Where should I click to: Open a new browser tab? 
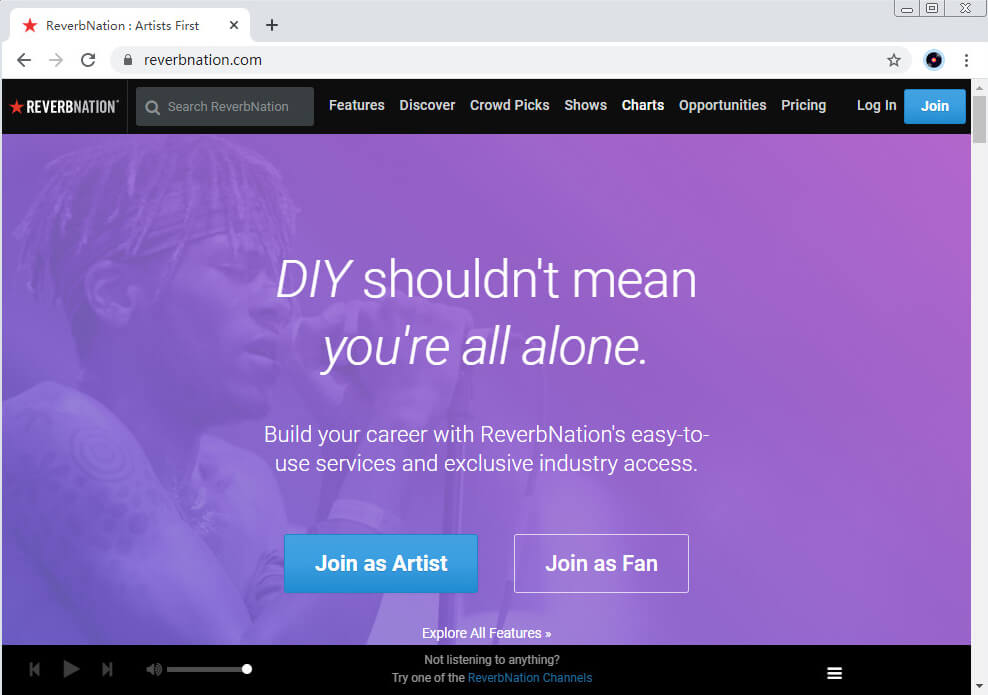272,25
